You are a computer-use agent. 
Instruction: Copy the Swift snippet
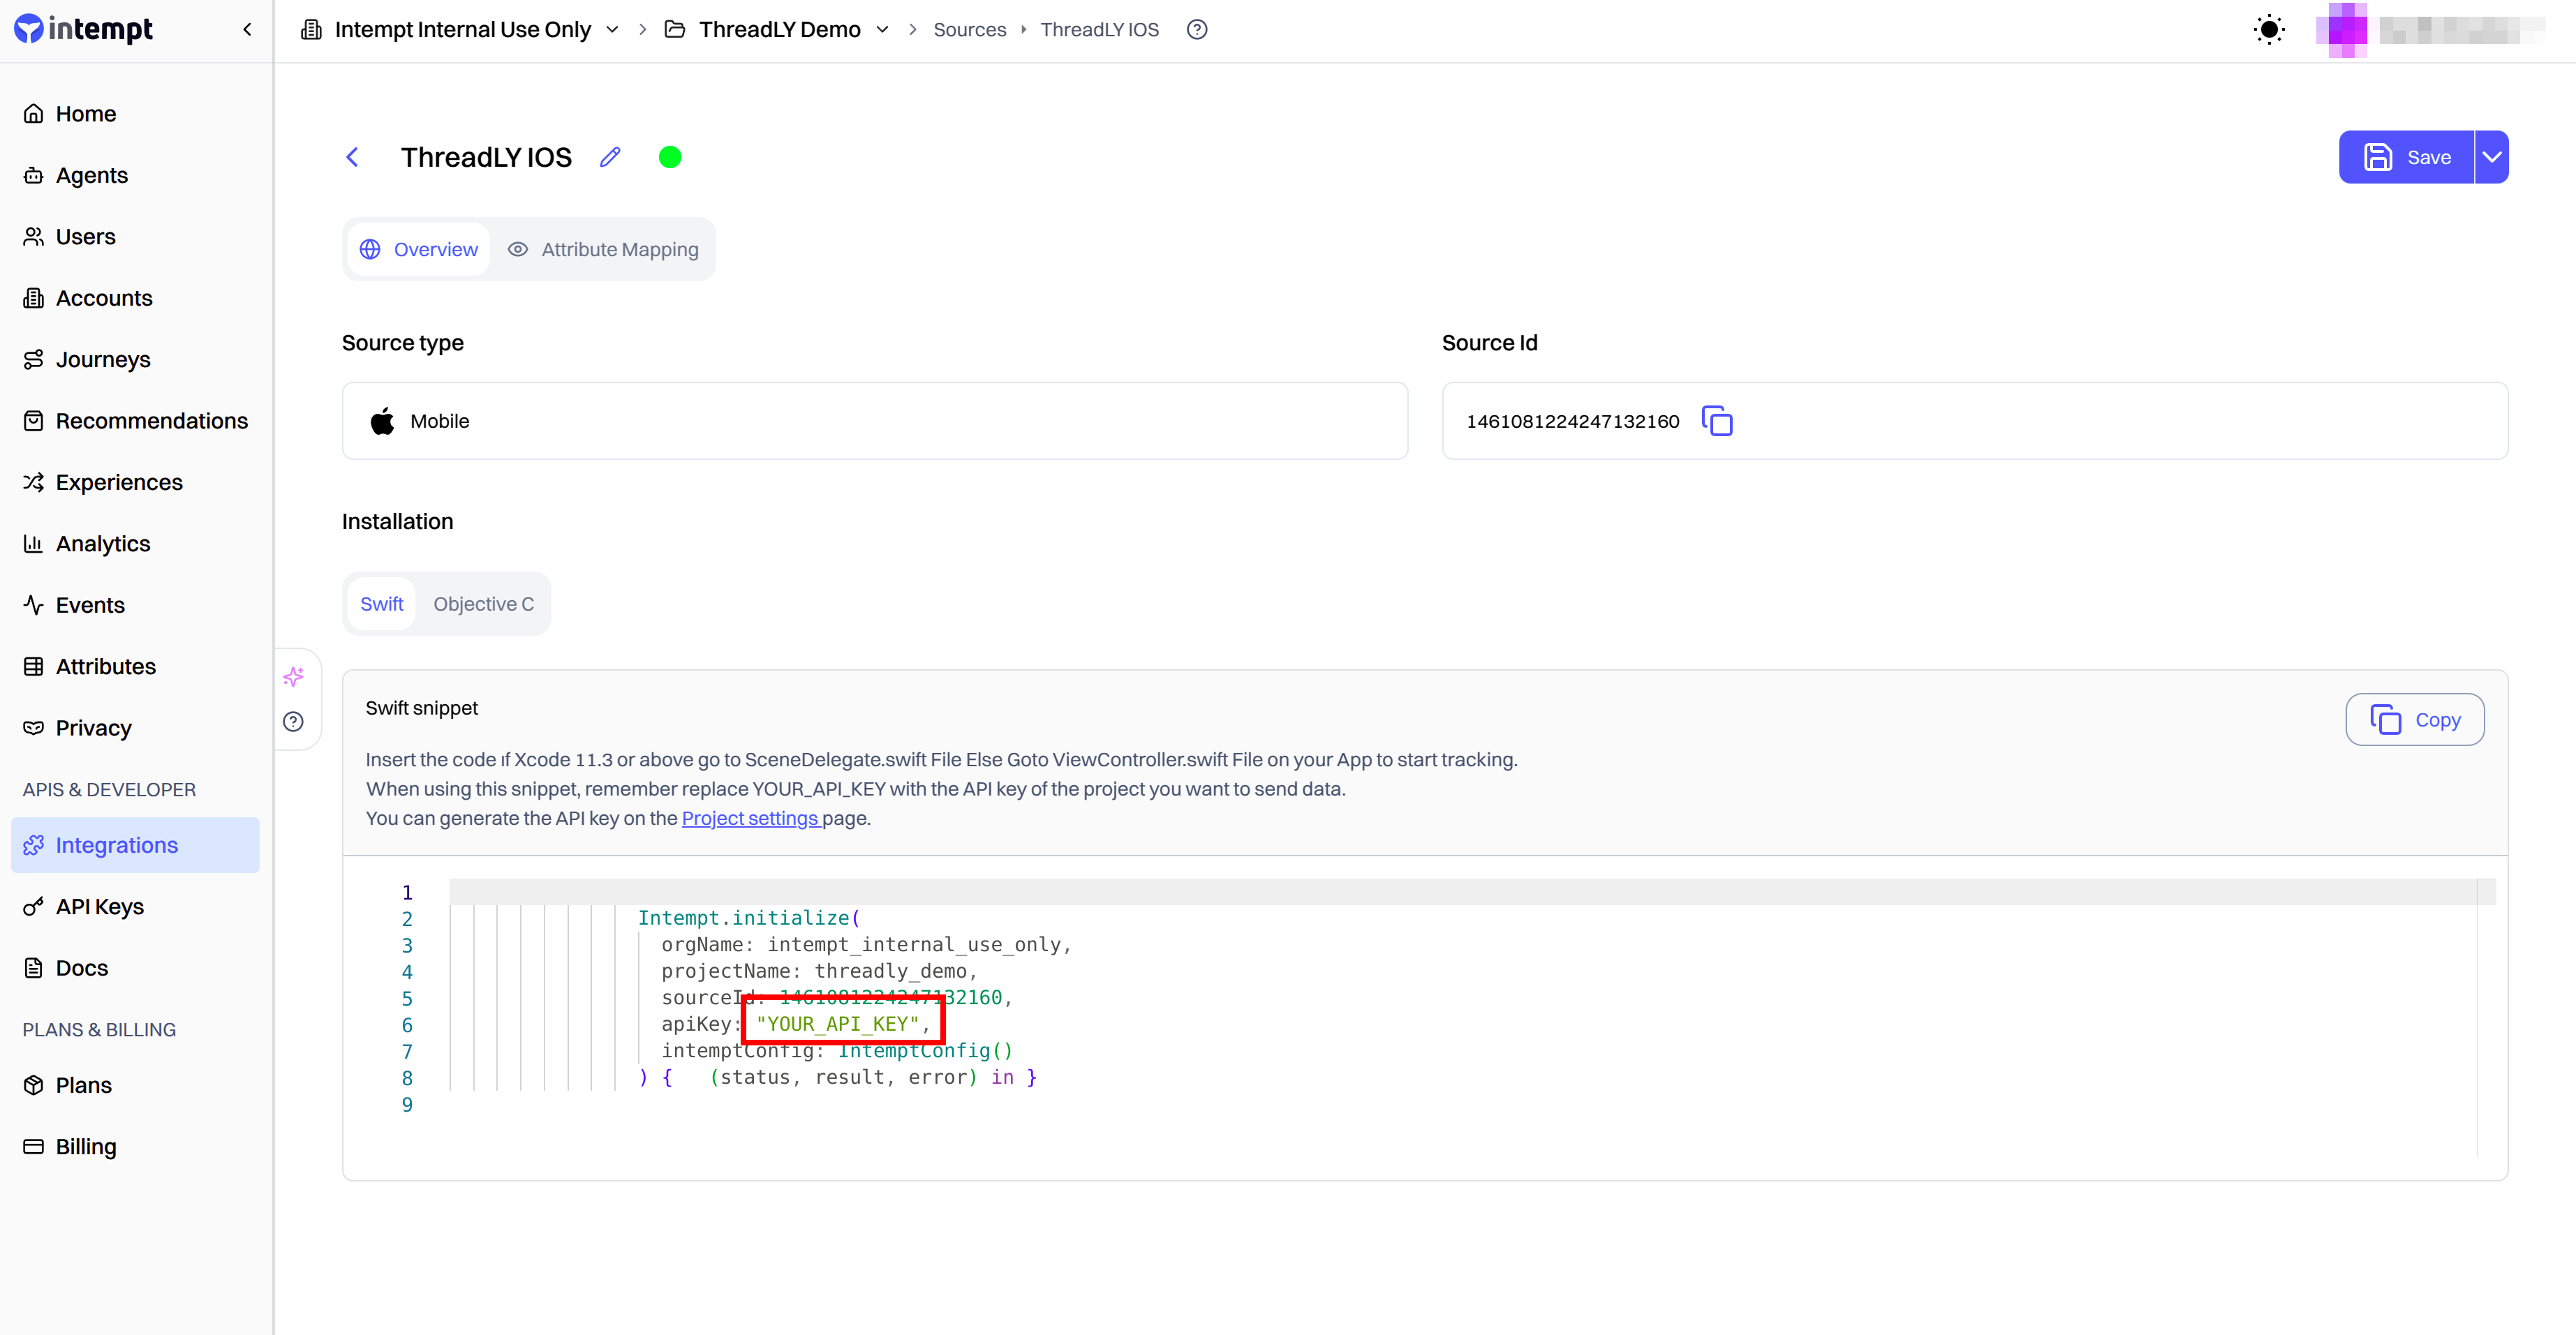(2415, 719)
